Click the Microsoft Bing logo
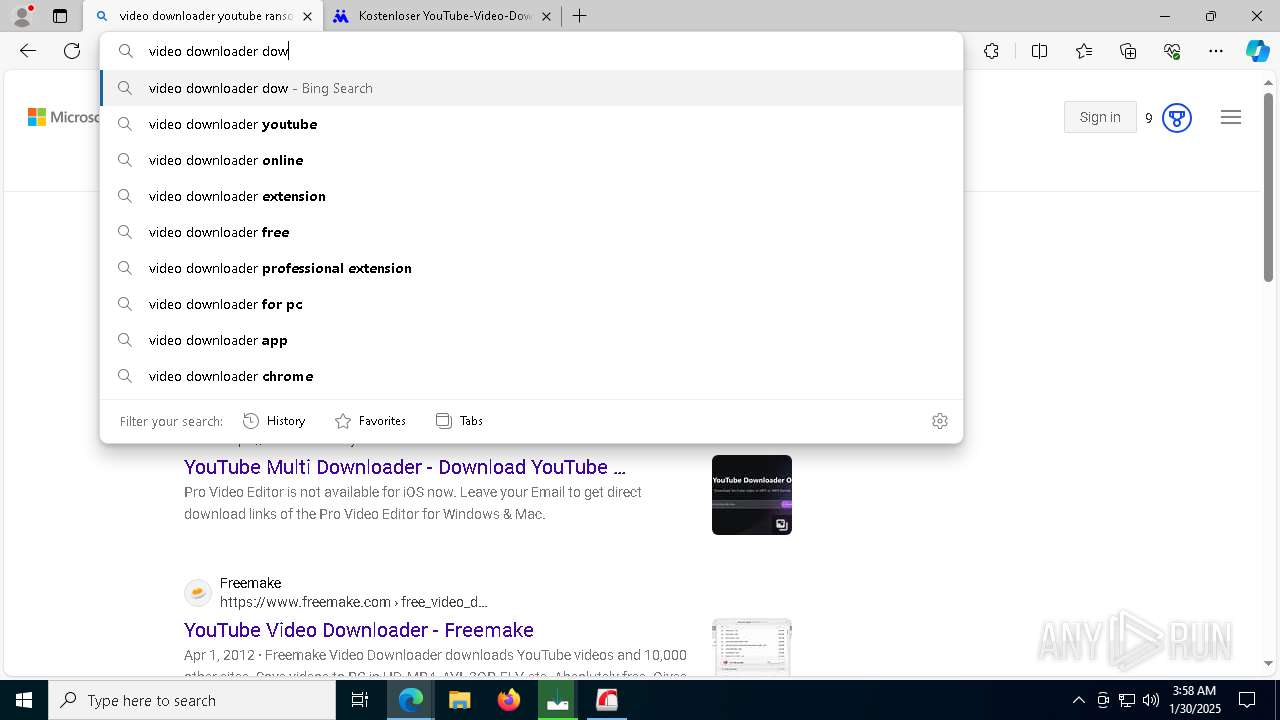1280x720 pixels. point(64,118)
